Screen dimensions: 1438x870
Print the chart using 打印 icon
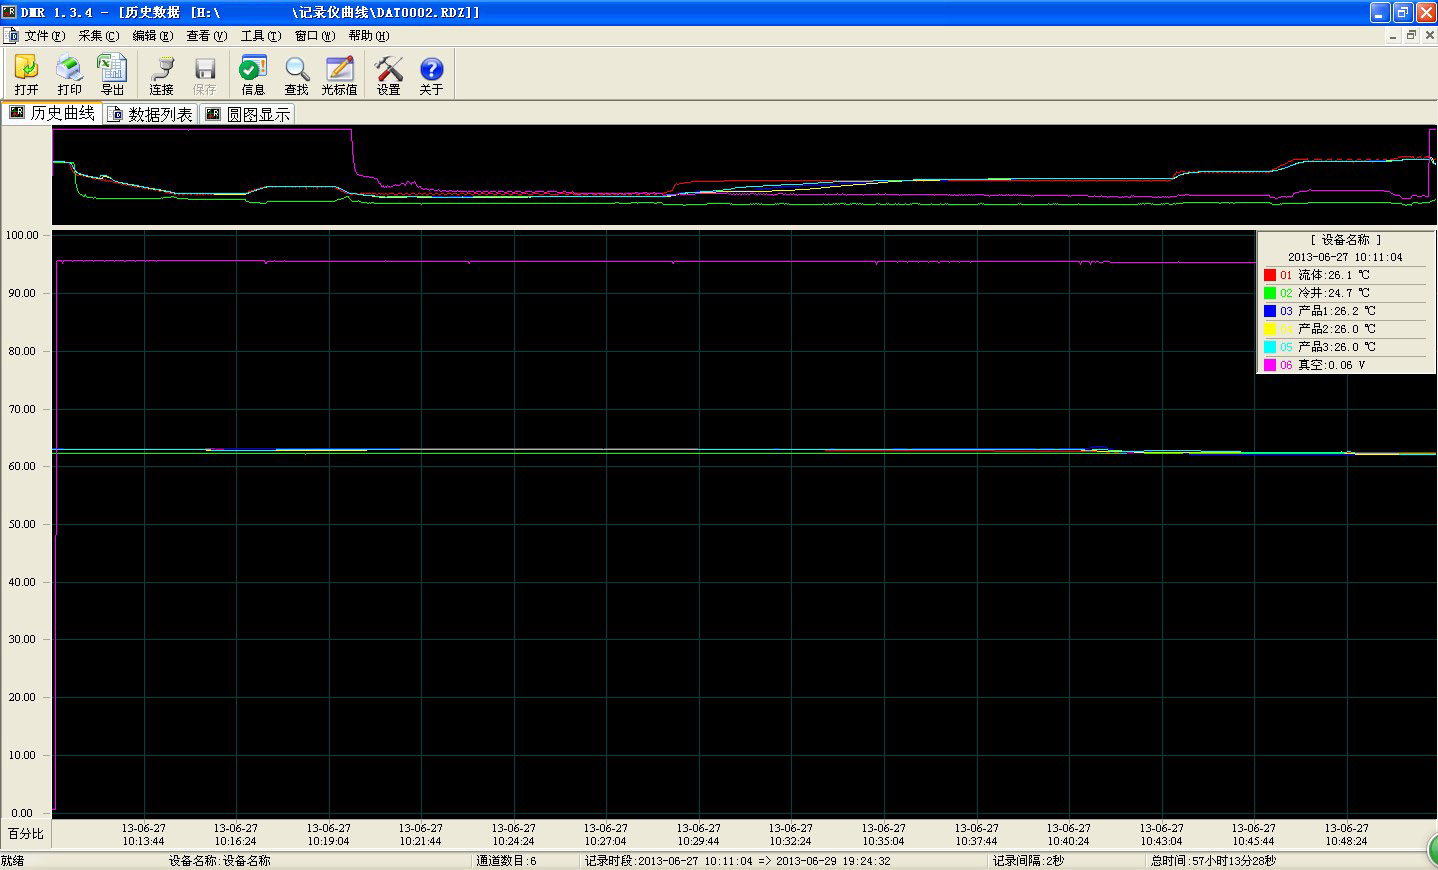(x=69, y=75)
